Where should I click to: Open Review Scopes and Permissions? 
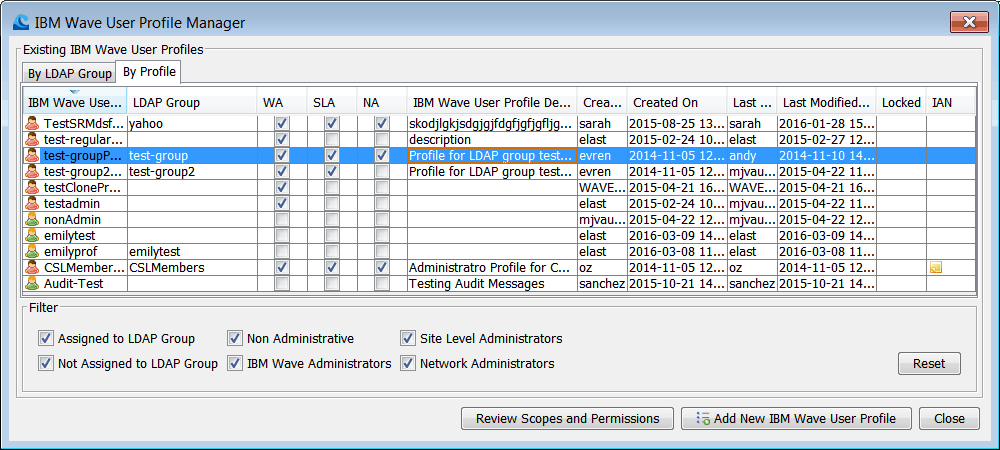[x=567, y=419]
